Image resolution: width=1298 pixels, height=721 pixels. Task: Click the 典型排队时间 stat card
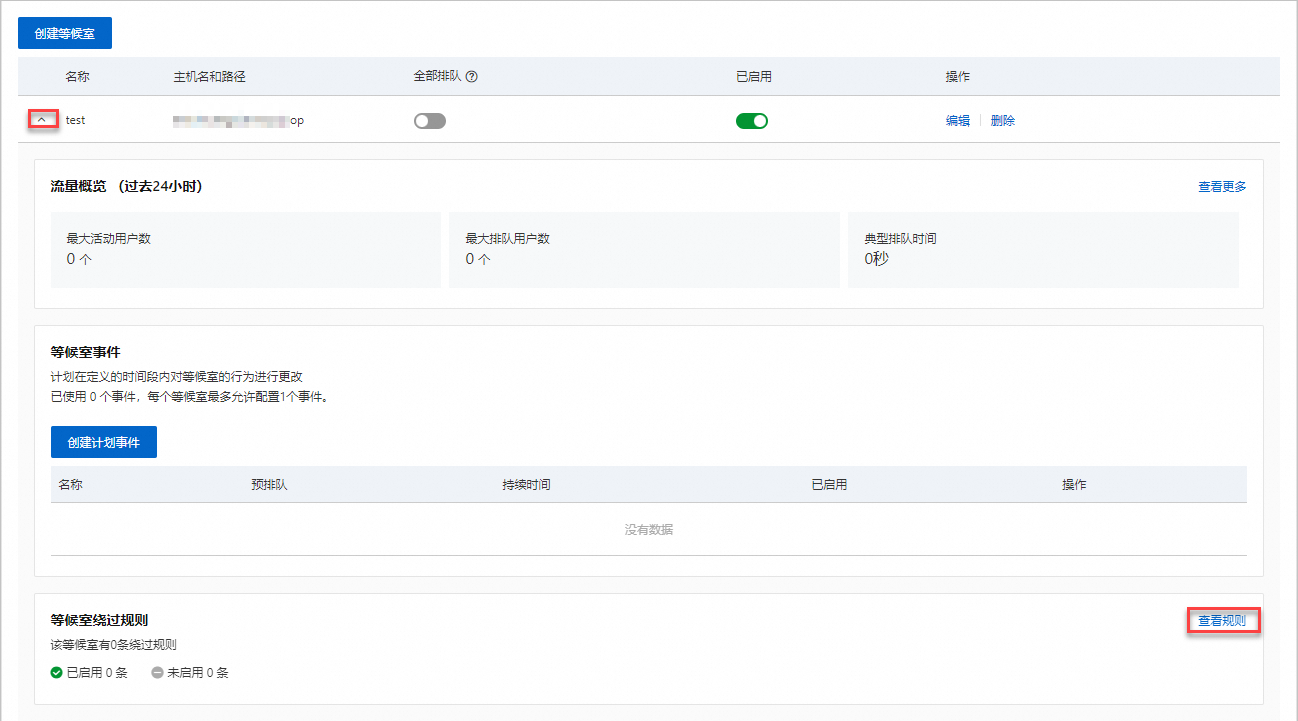(1043, 250)
